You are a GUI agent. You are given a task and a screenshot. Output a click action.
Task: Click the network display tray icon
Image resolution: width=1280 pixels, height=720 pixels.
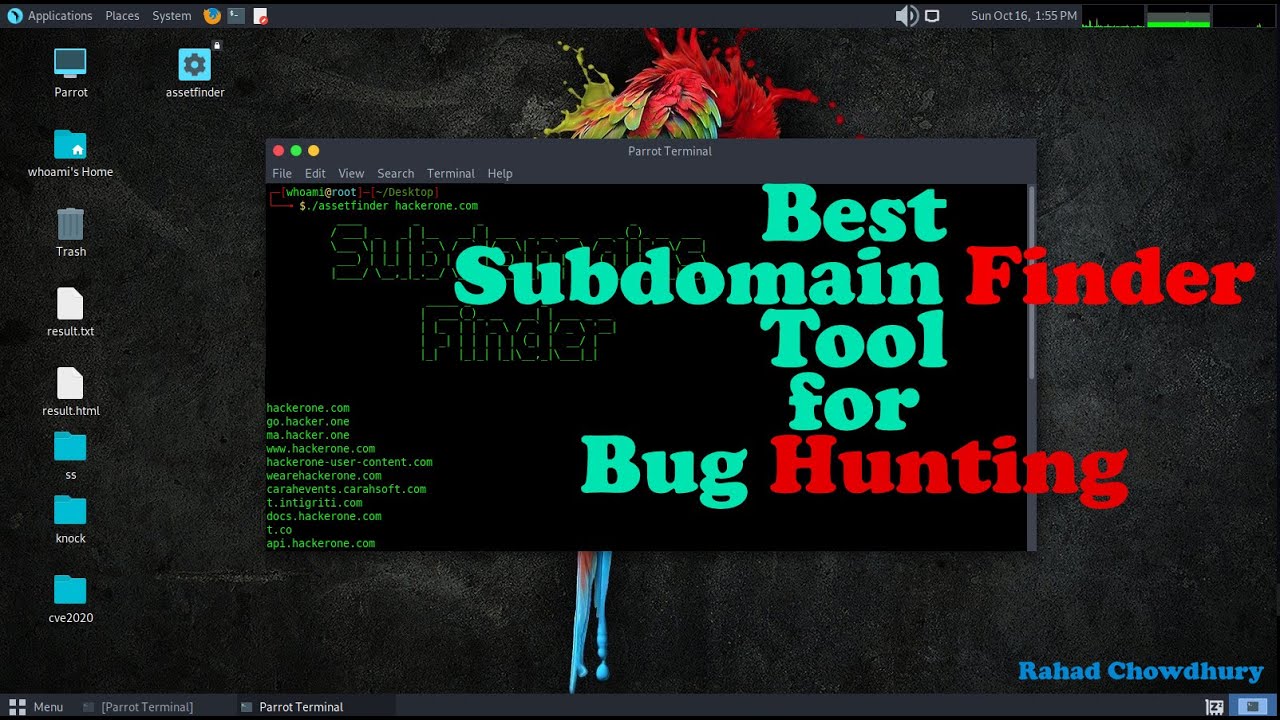[932, 15]
